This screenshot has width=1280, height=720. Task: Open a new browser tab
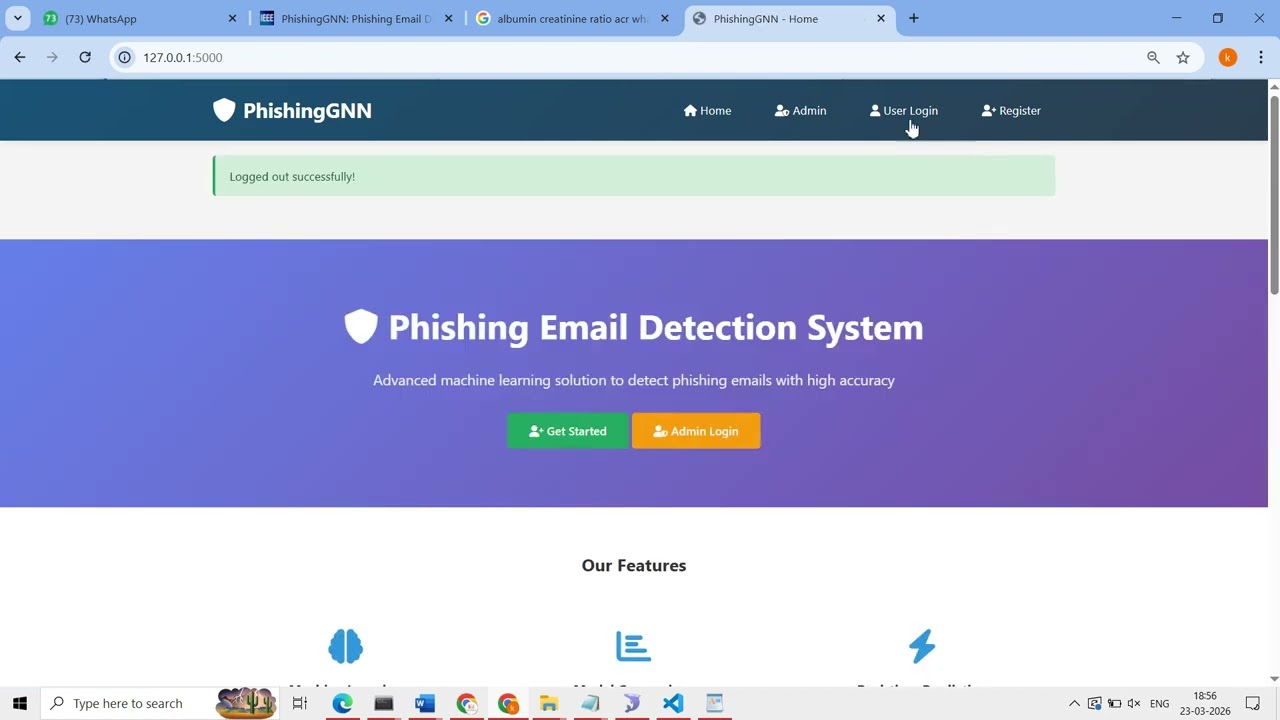(913, 18)
